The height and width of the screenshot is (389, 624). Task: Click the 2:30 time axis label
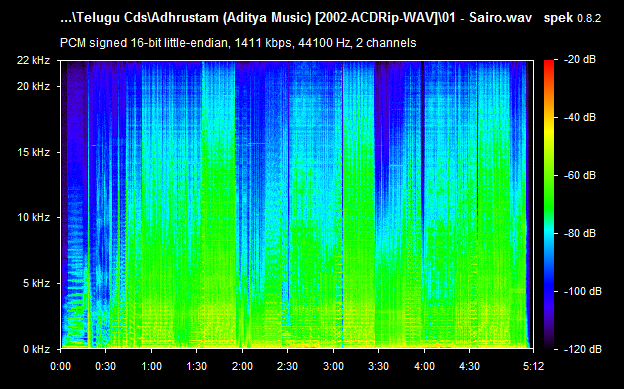click(287, 366)
